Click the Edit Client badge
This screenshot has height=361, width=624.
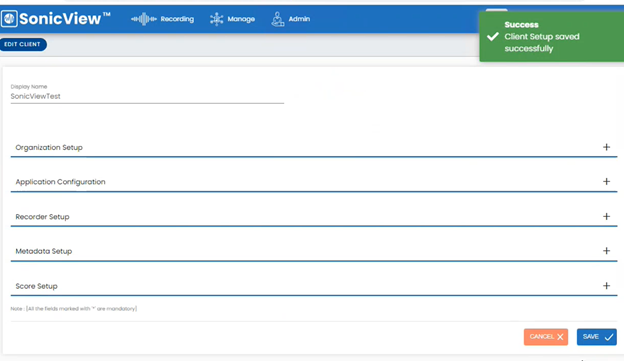click(23, 44)
